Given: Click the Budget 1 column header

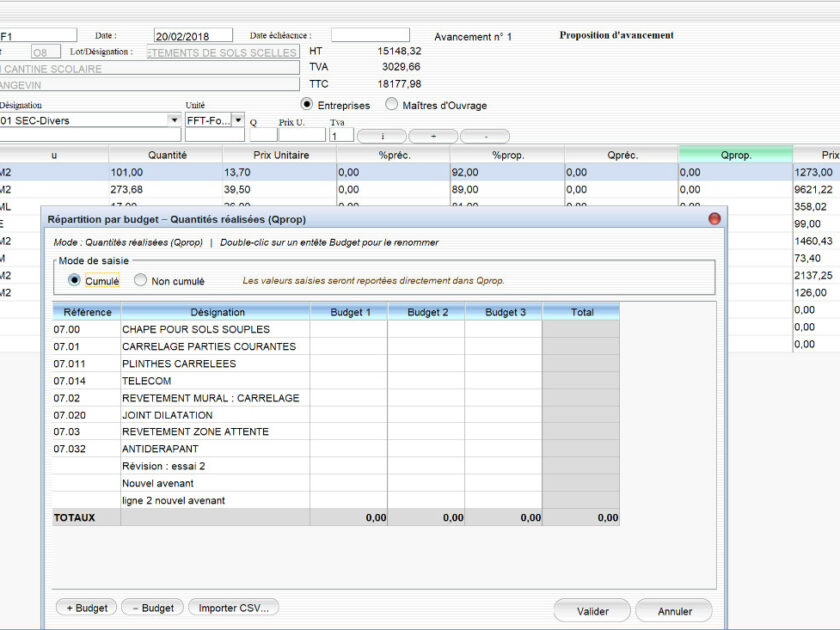Looking at the screenshot, I should pos(349,312).
